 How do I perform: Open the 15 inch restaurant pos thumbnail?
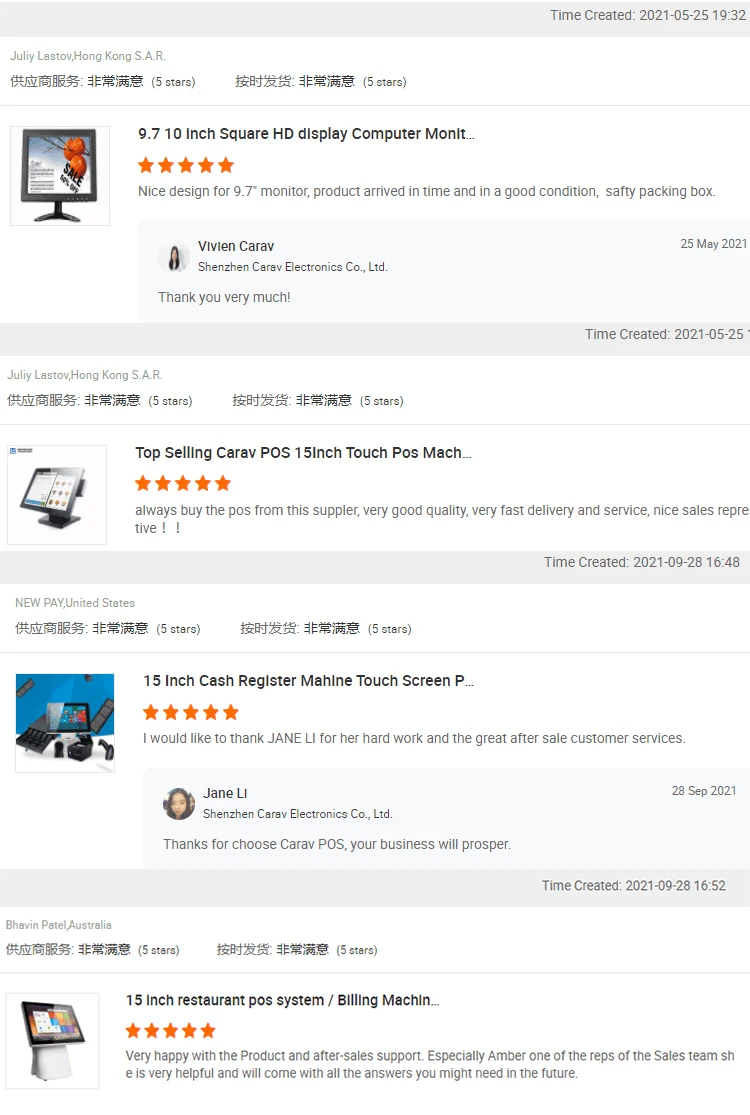53,1041
